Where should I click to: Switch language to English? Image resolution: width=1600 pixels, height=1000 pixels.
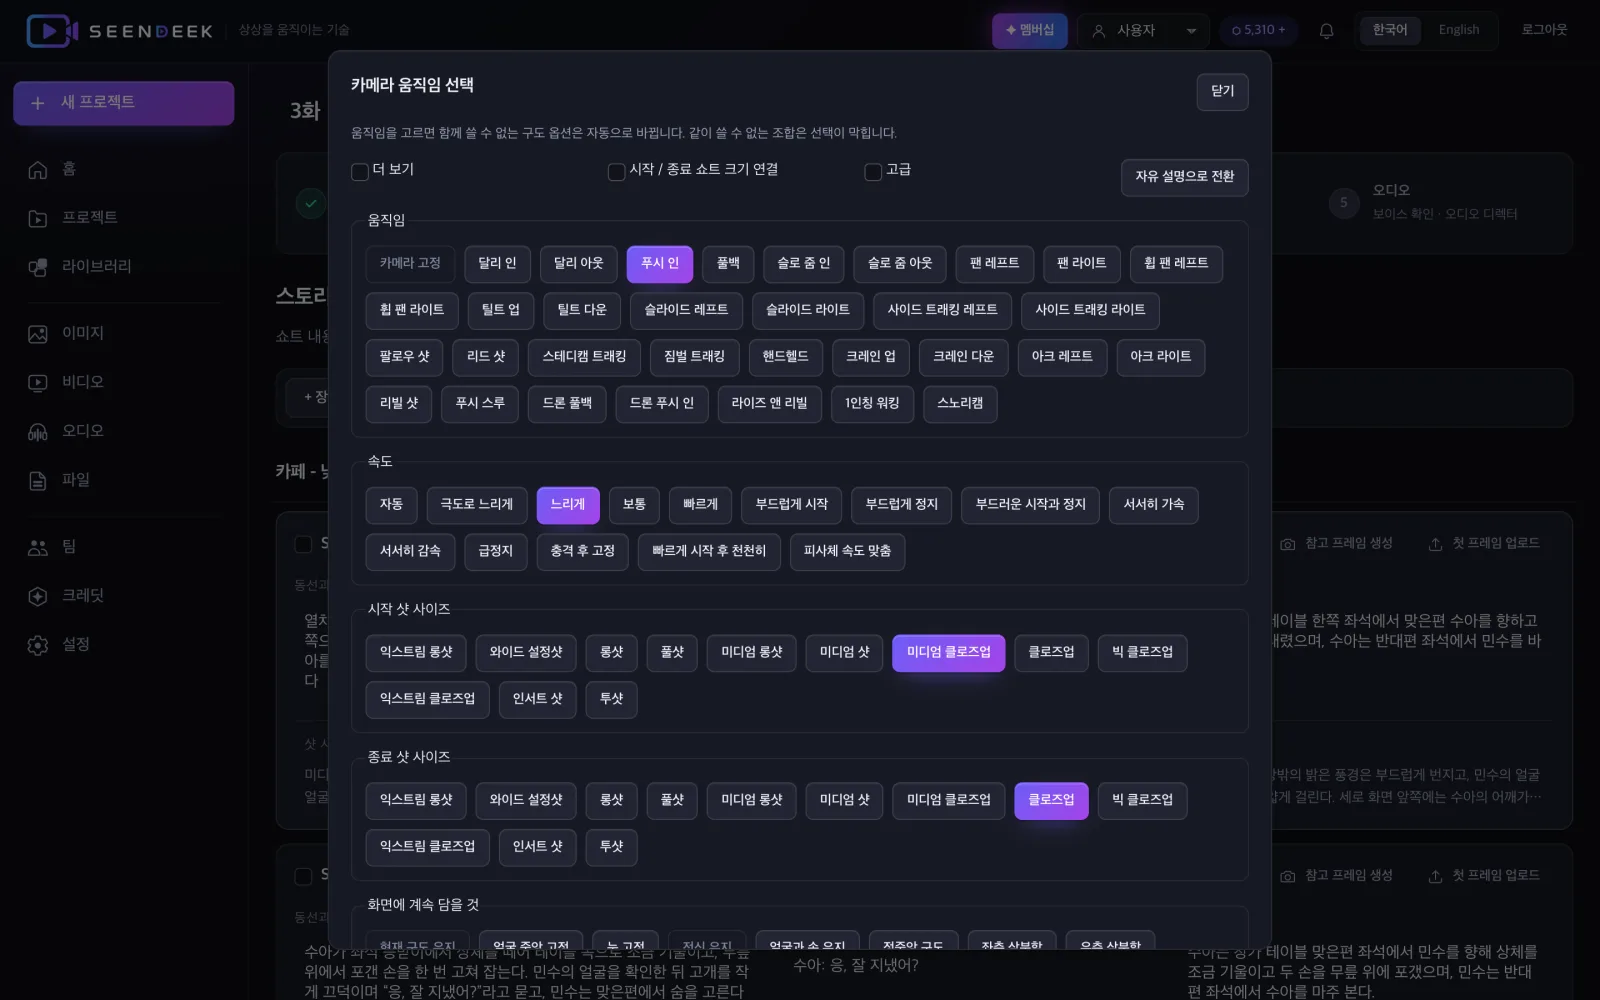(1459, 30)
